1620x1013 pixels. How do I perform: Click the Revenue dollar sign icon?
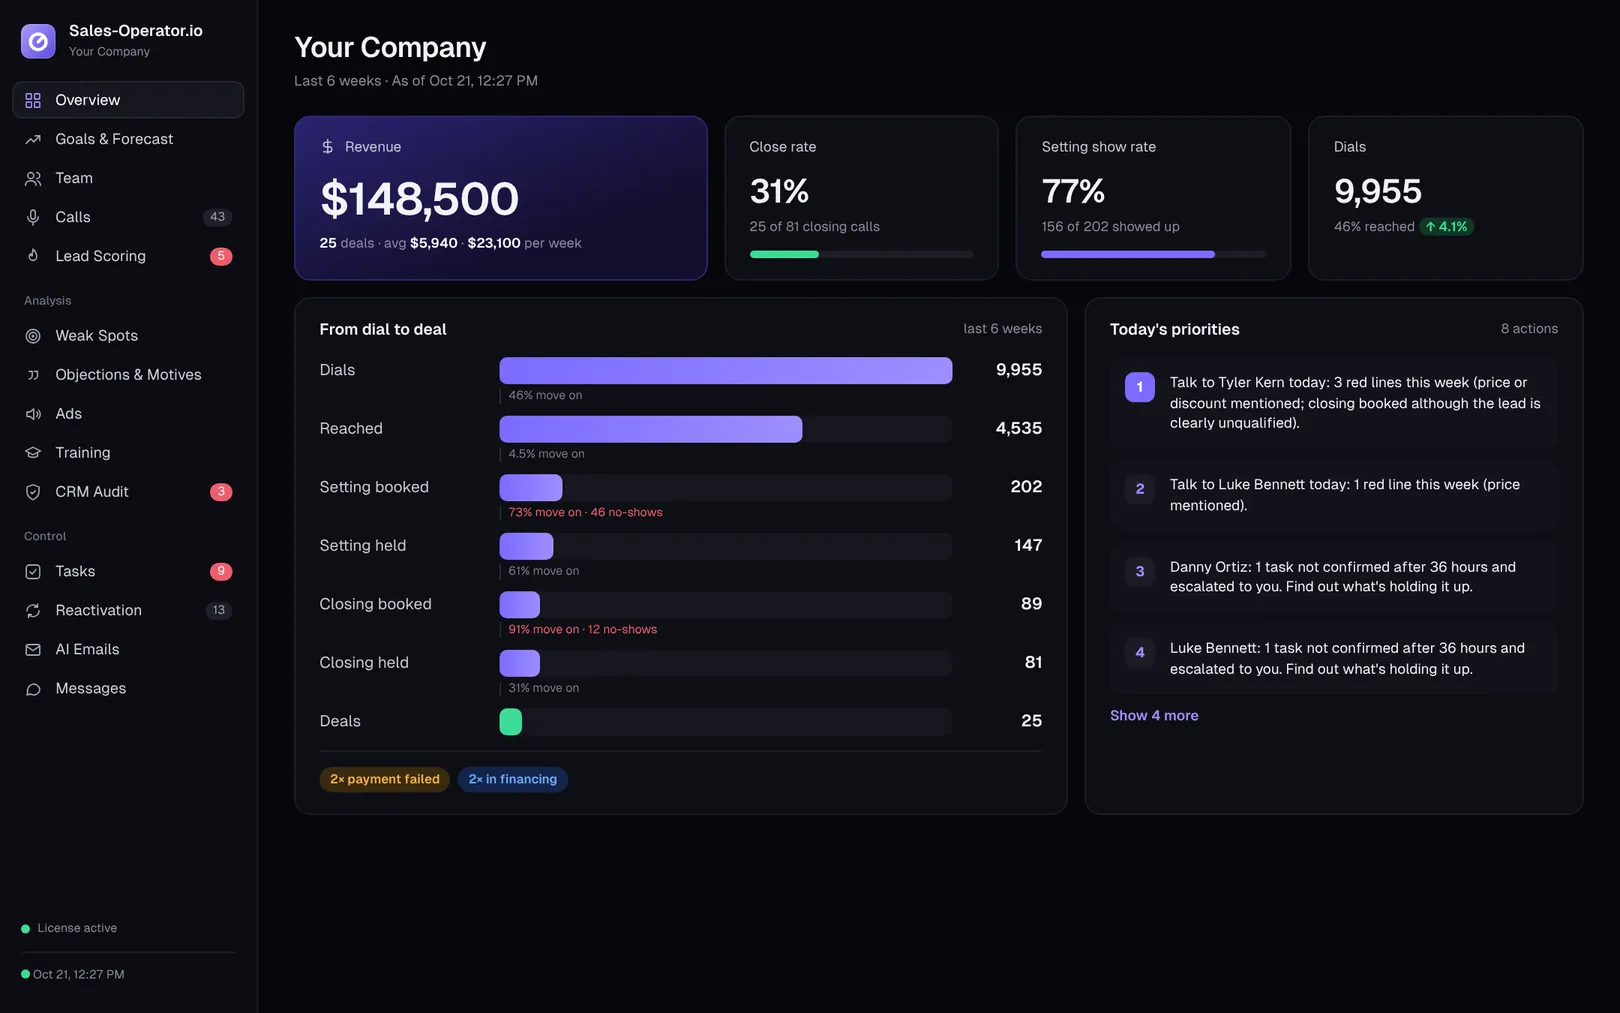point(327,147)
